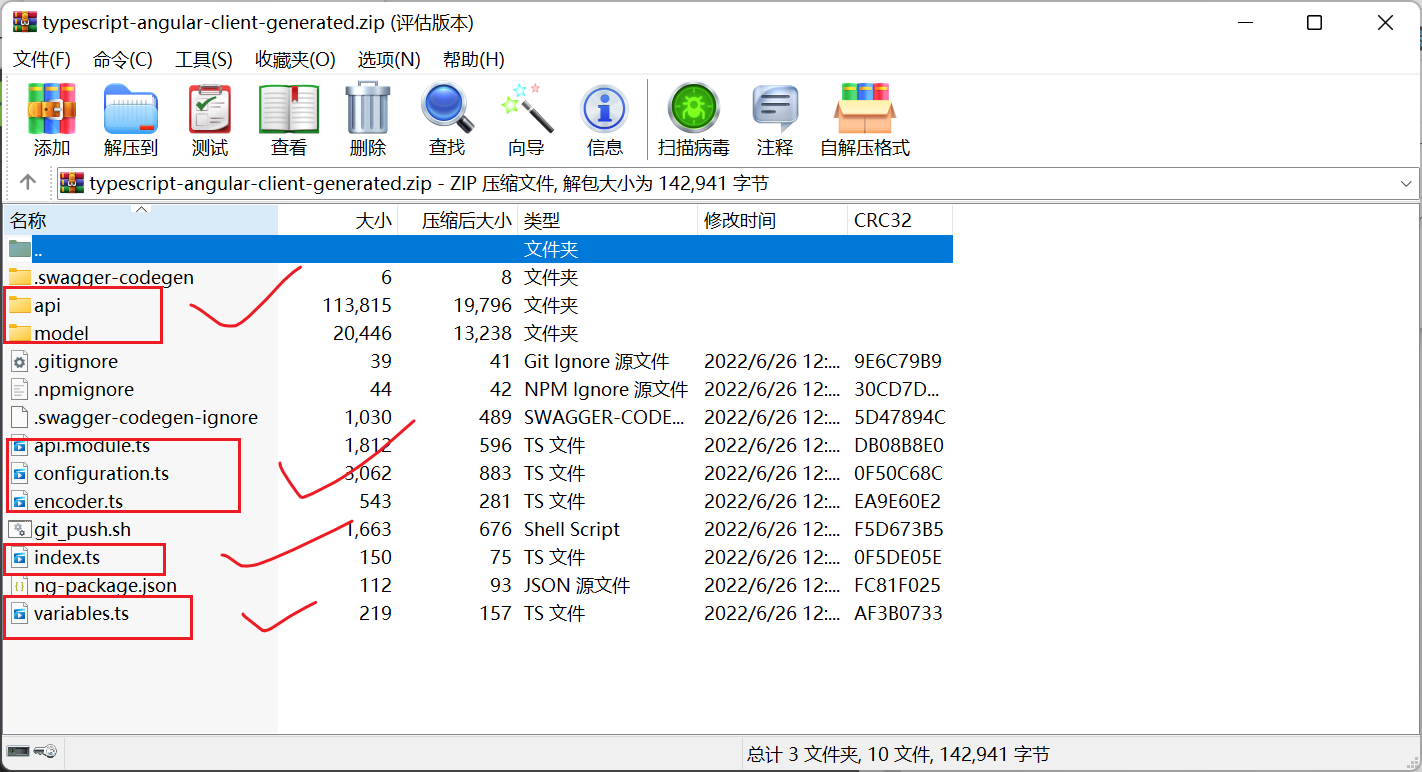Open the 查找 (Find) magnifier tool
Viewport: 1422px width, 772px height.
pos(447,110)
